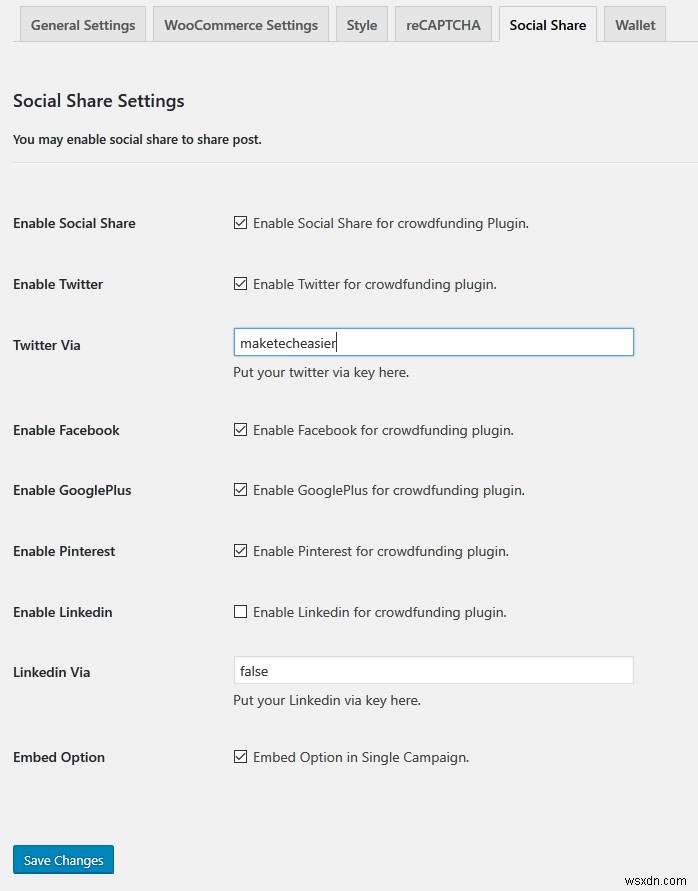Click the Save Changes button
The image size is (698, 891).
pos(63,859)
